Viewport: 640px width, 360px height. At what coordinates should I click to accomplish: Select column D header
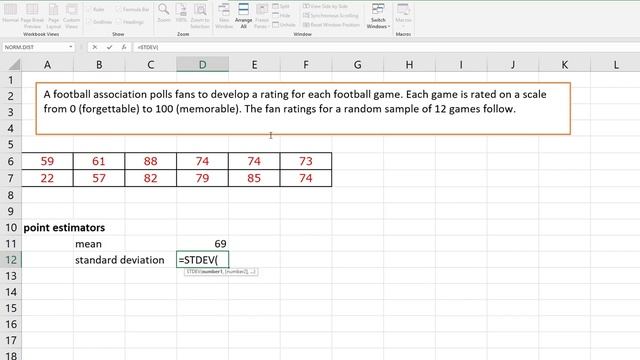coord(202,64)
